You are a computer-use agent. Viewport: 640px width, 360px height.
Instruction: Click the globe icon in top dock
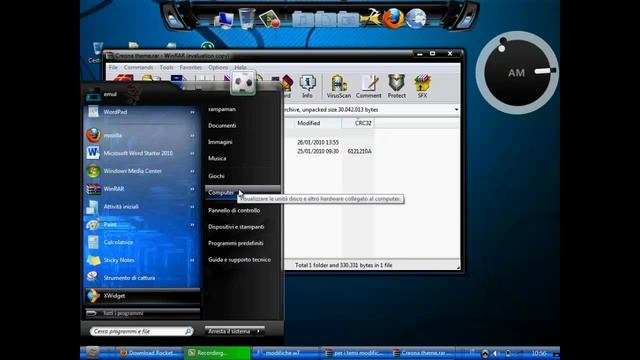416,18
